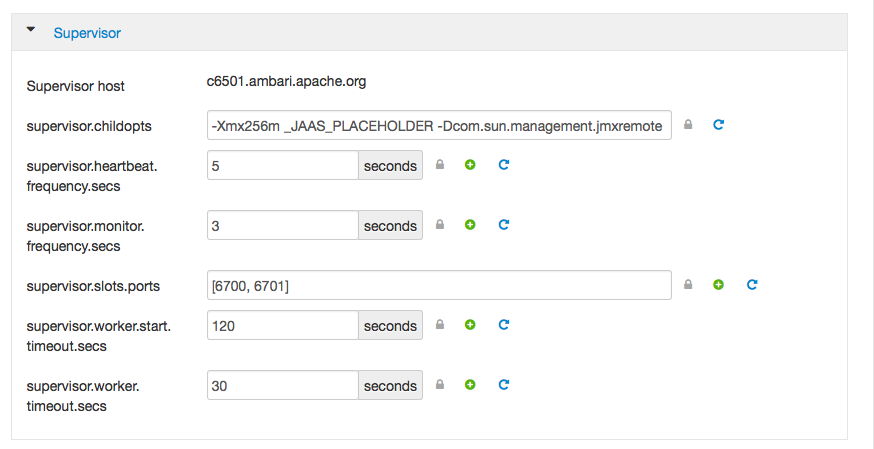874x449 pixels.
Task: Click lock icon for supervisor.heartbeat.frequency.secs
Action: (440, 164)
